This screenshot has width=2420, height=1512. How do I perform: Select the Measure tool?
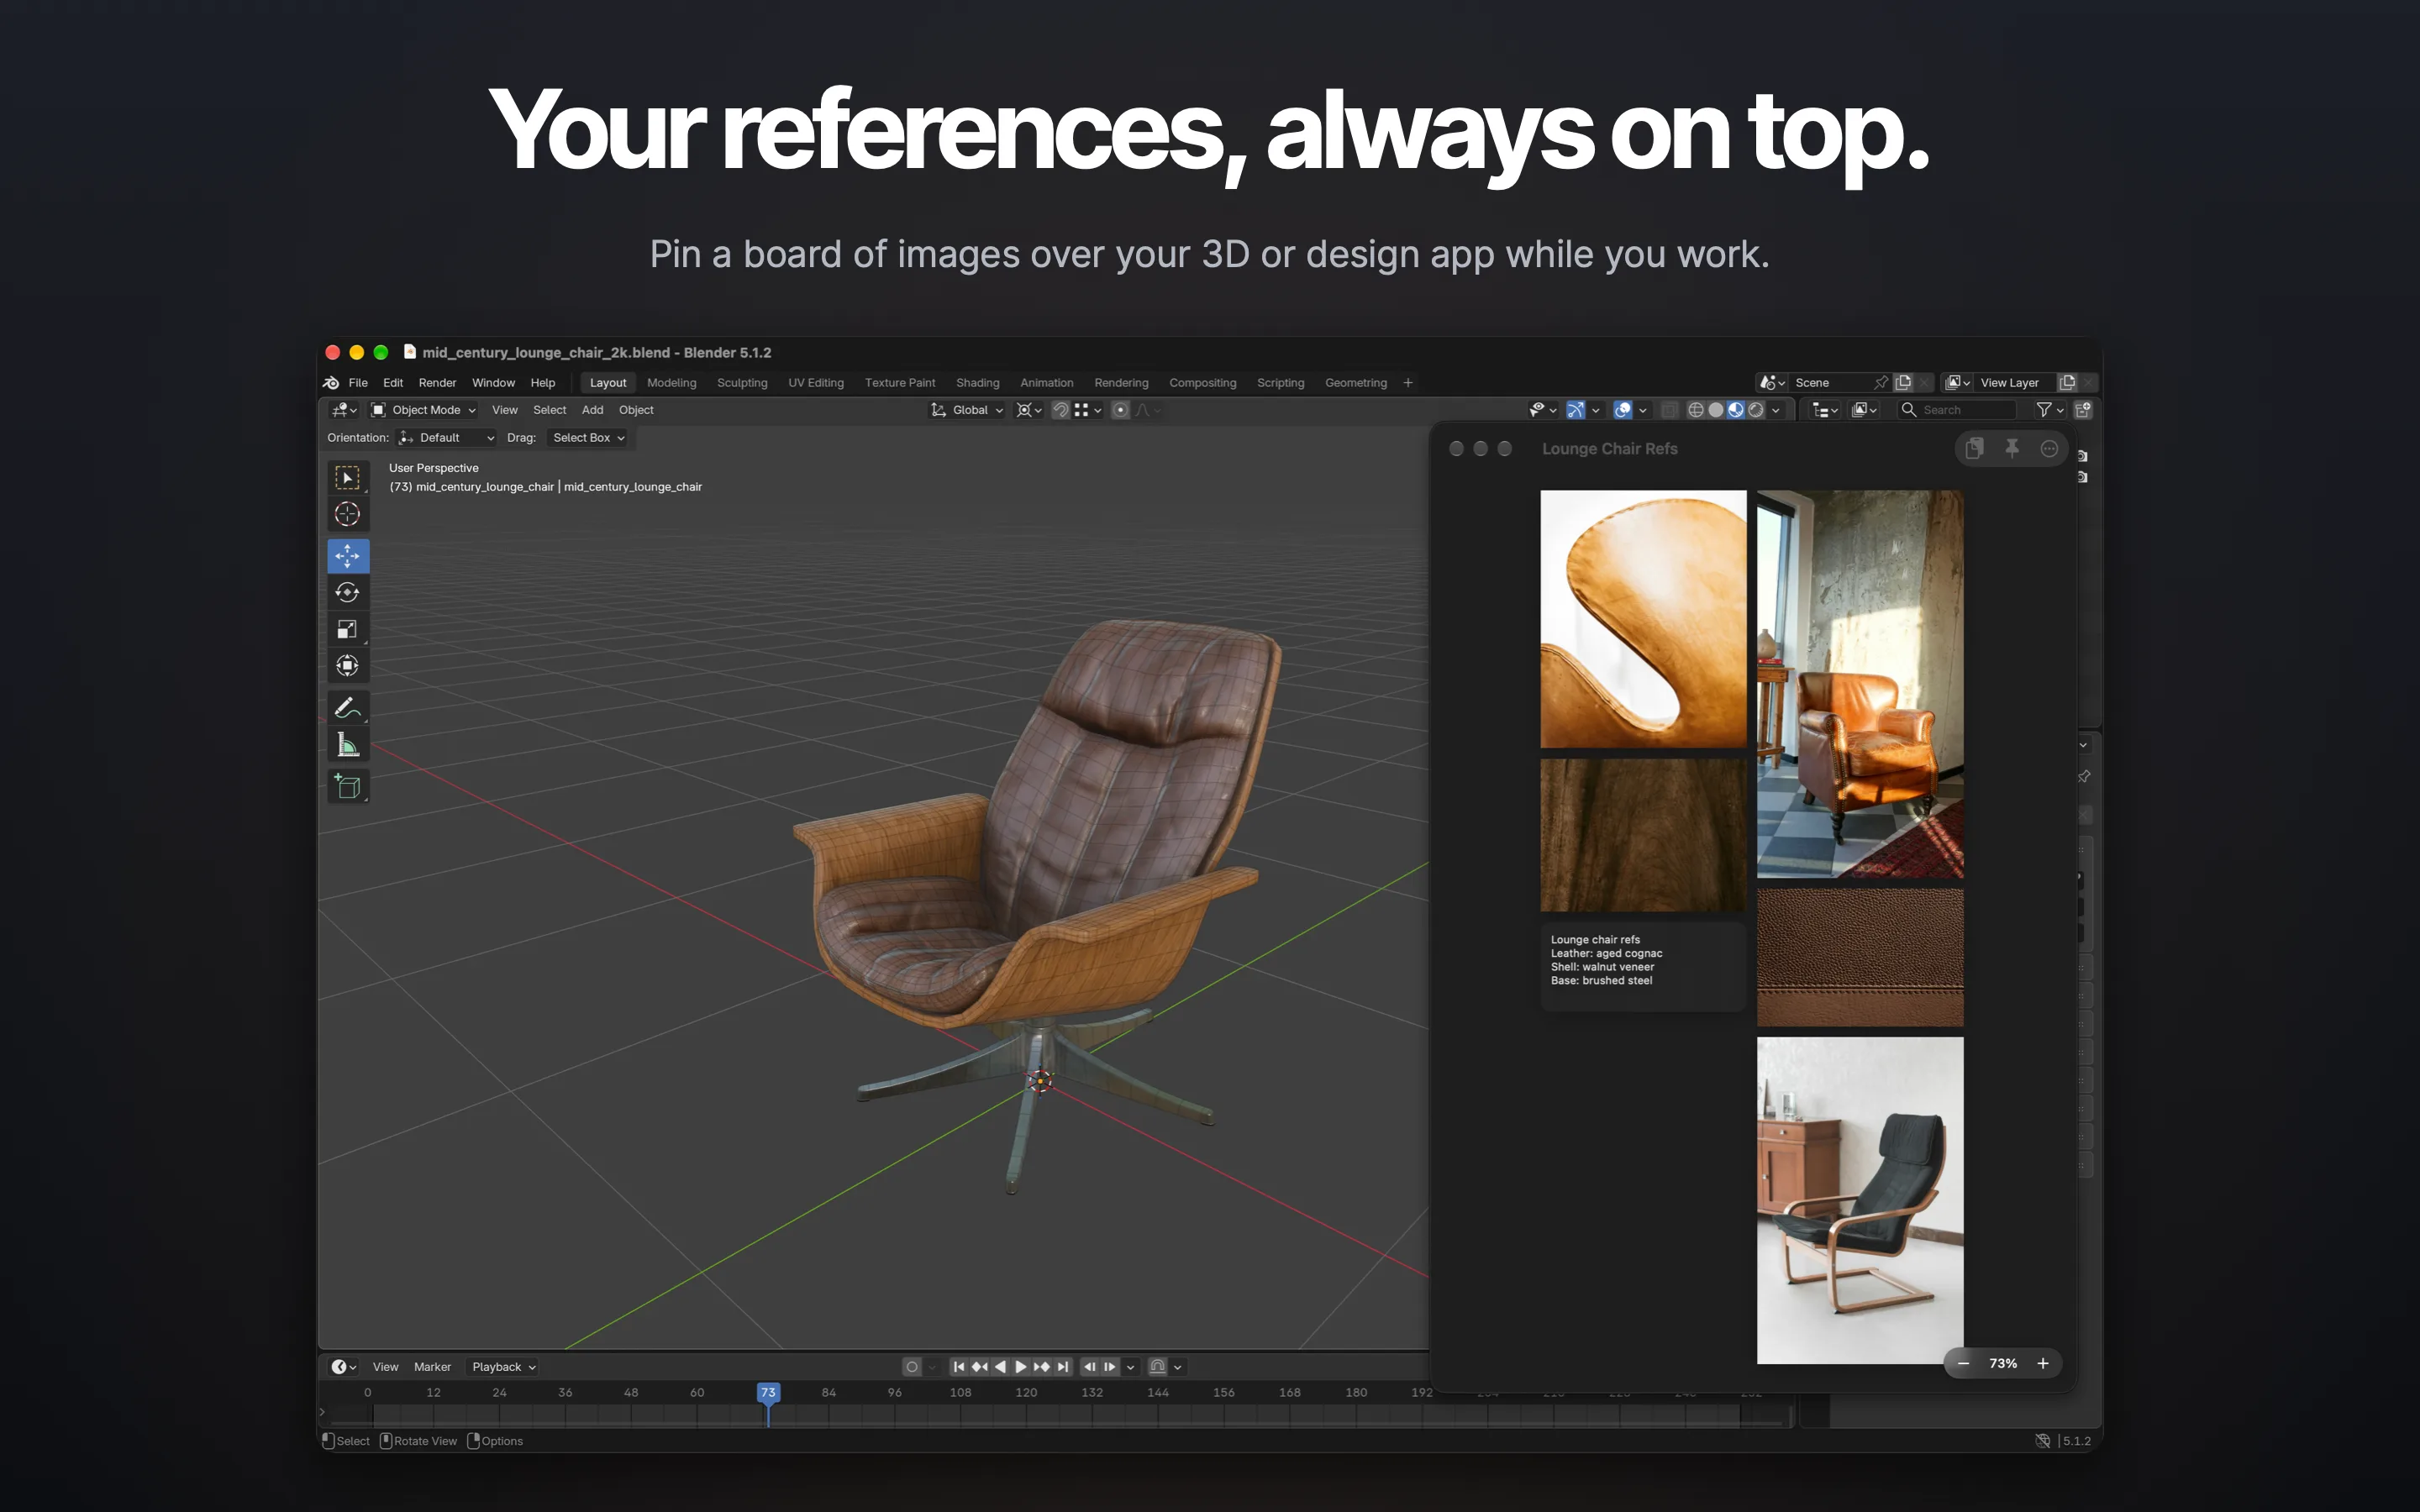[x=347, y=745]
